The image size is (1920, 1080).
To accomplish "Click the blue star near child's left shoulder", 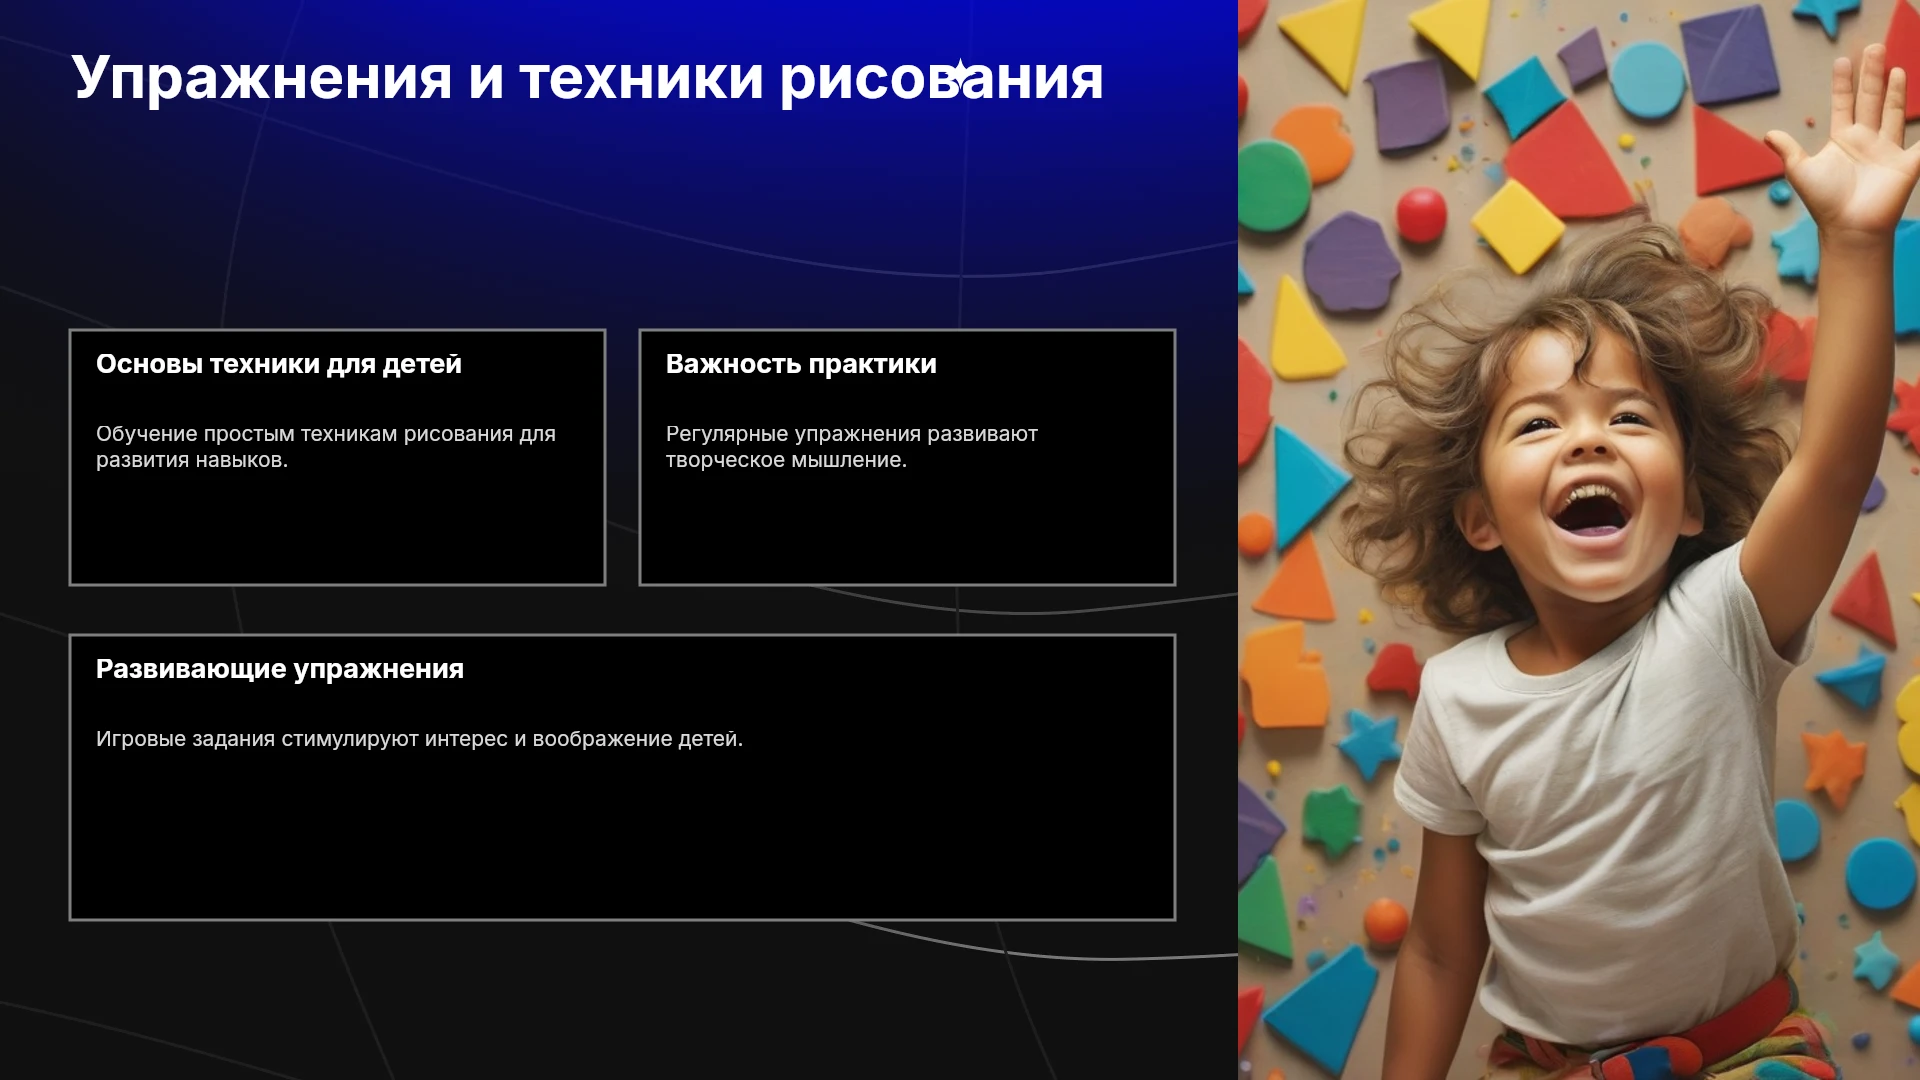I will (1370, 745).
